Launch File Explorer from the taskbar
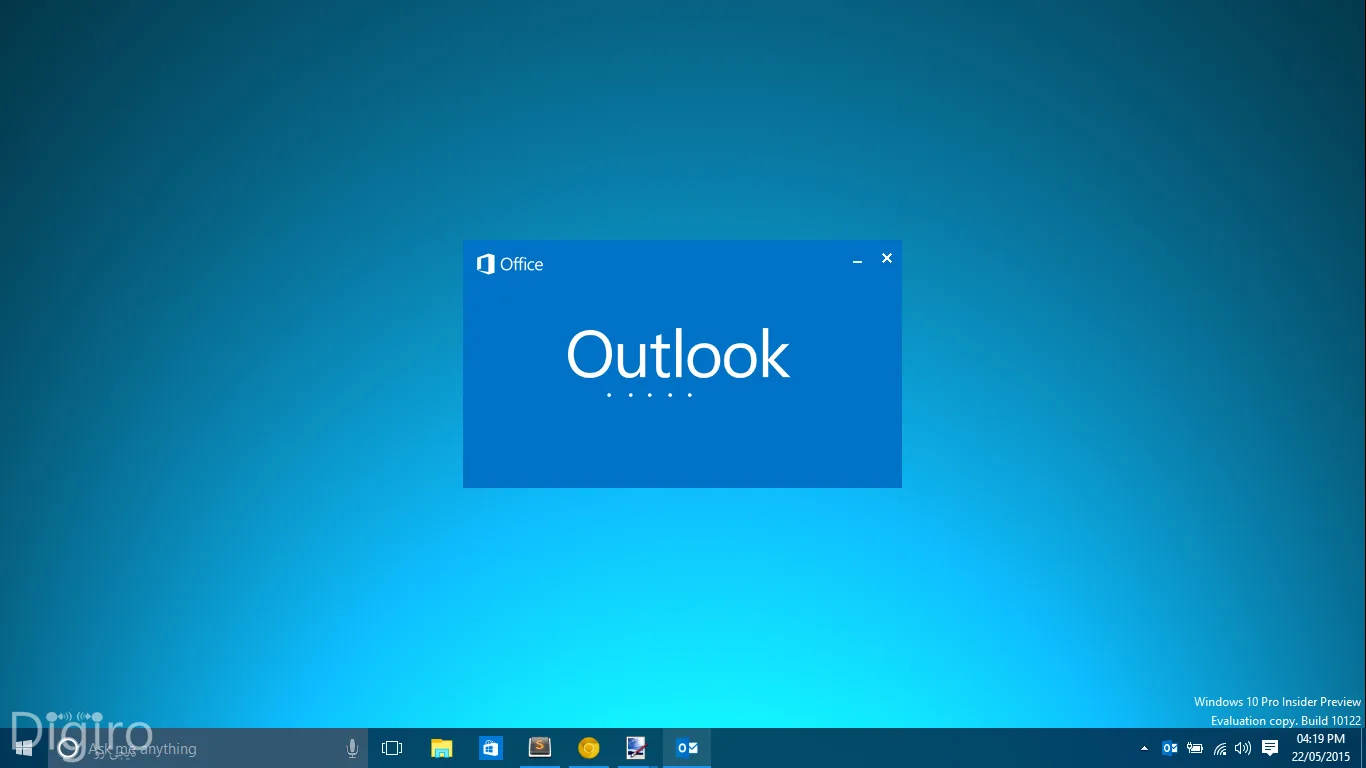 click(441, 748)
